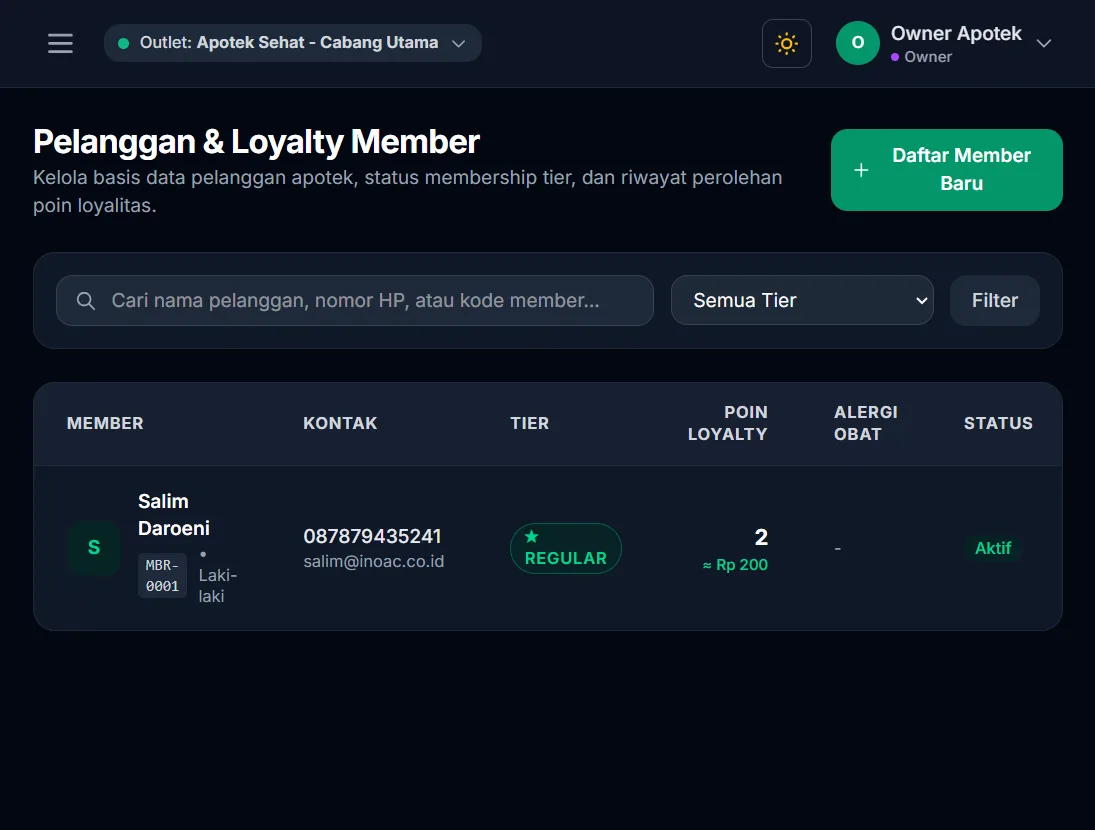Viewport: 1095px width, 830px height.
Task: Open member Salim Daroeni name
Action: pos(174,514)
